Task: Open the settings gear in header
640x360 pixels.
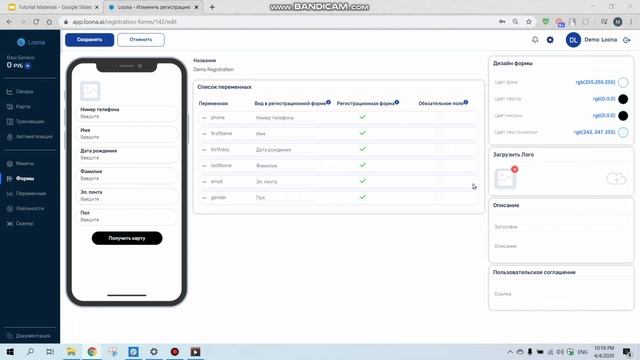Action: coord(550,40)
